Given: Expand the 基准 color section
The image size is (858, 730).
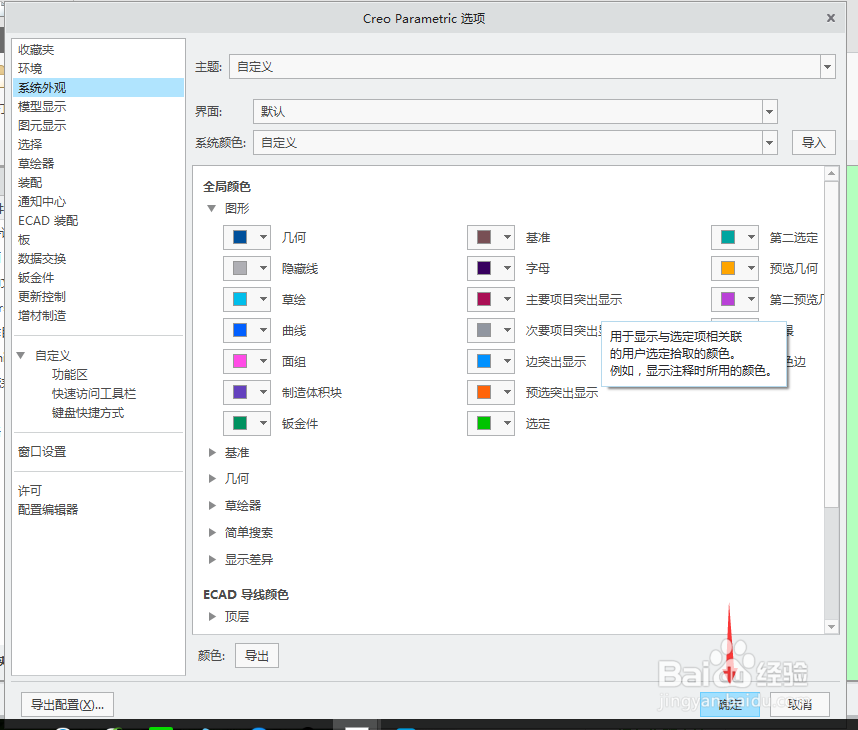Looking at the screenshot, I should 212,453.
